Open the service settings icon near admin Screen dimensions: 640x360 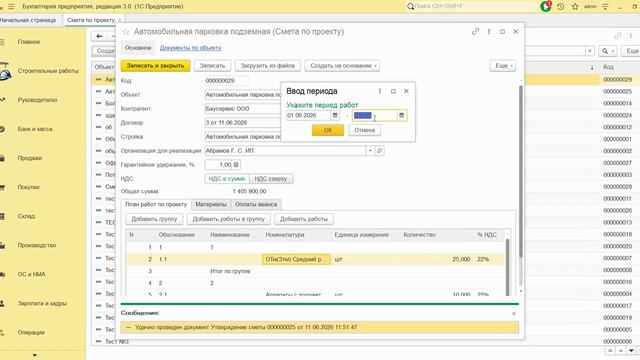tap(605, 7)
